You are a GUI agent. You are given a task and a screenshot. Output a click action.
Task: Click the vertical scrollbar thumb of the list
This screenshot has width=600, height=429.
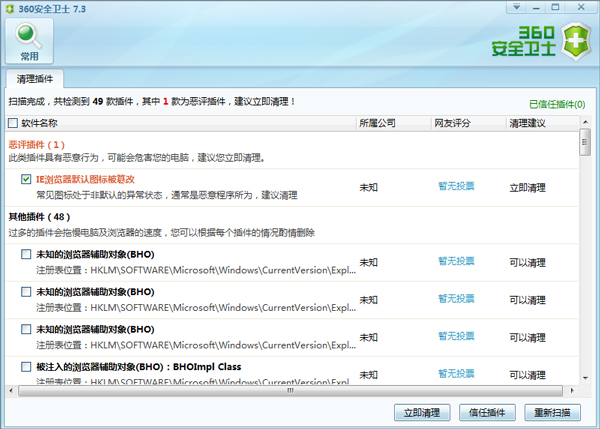click(585, 143)
